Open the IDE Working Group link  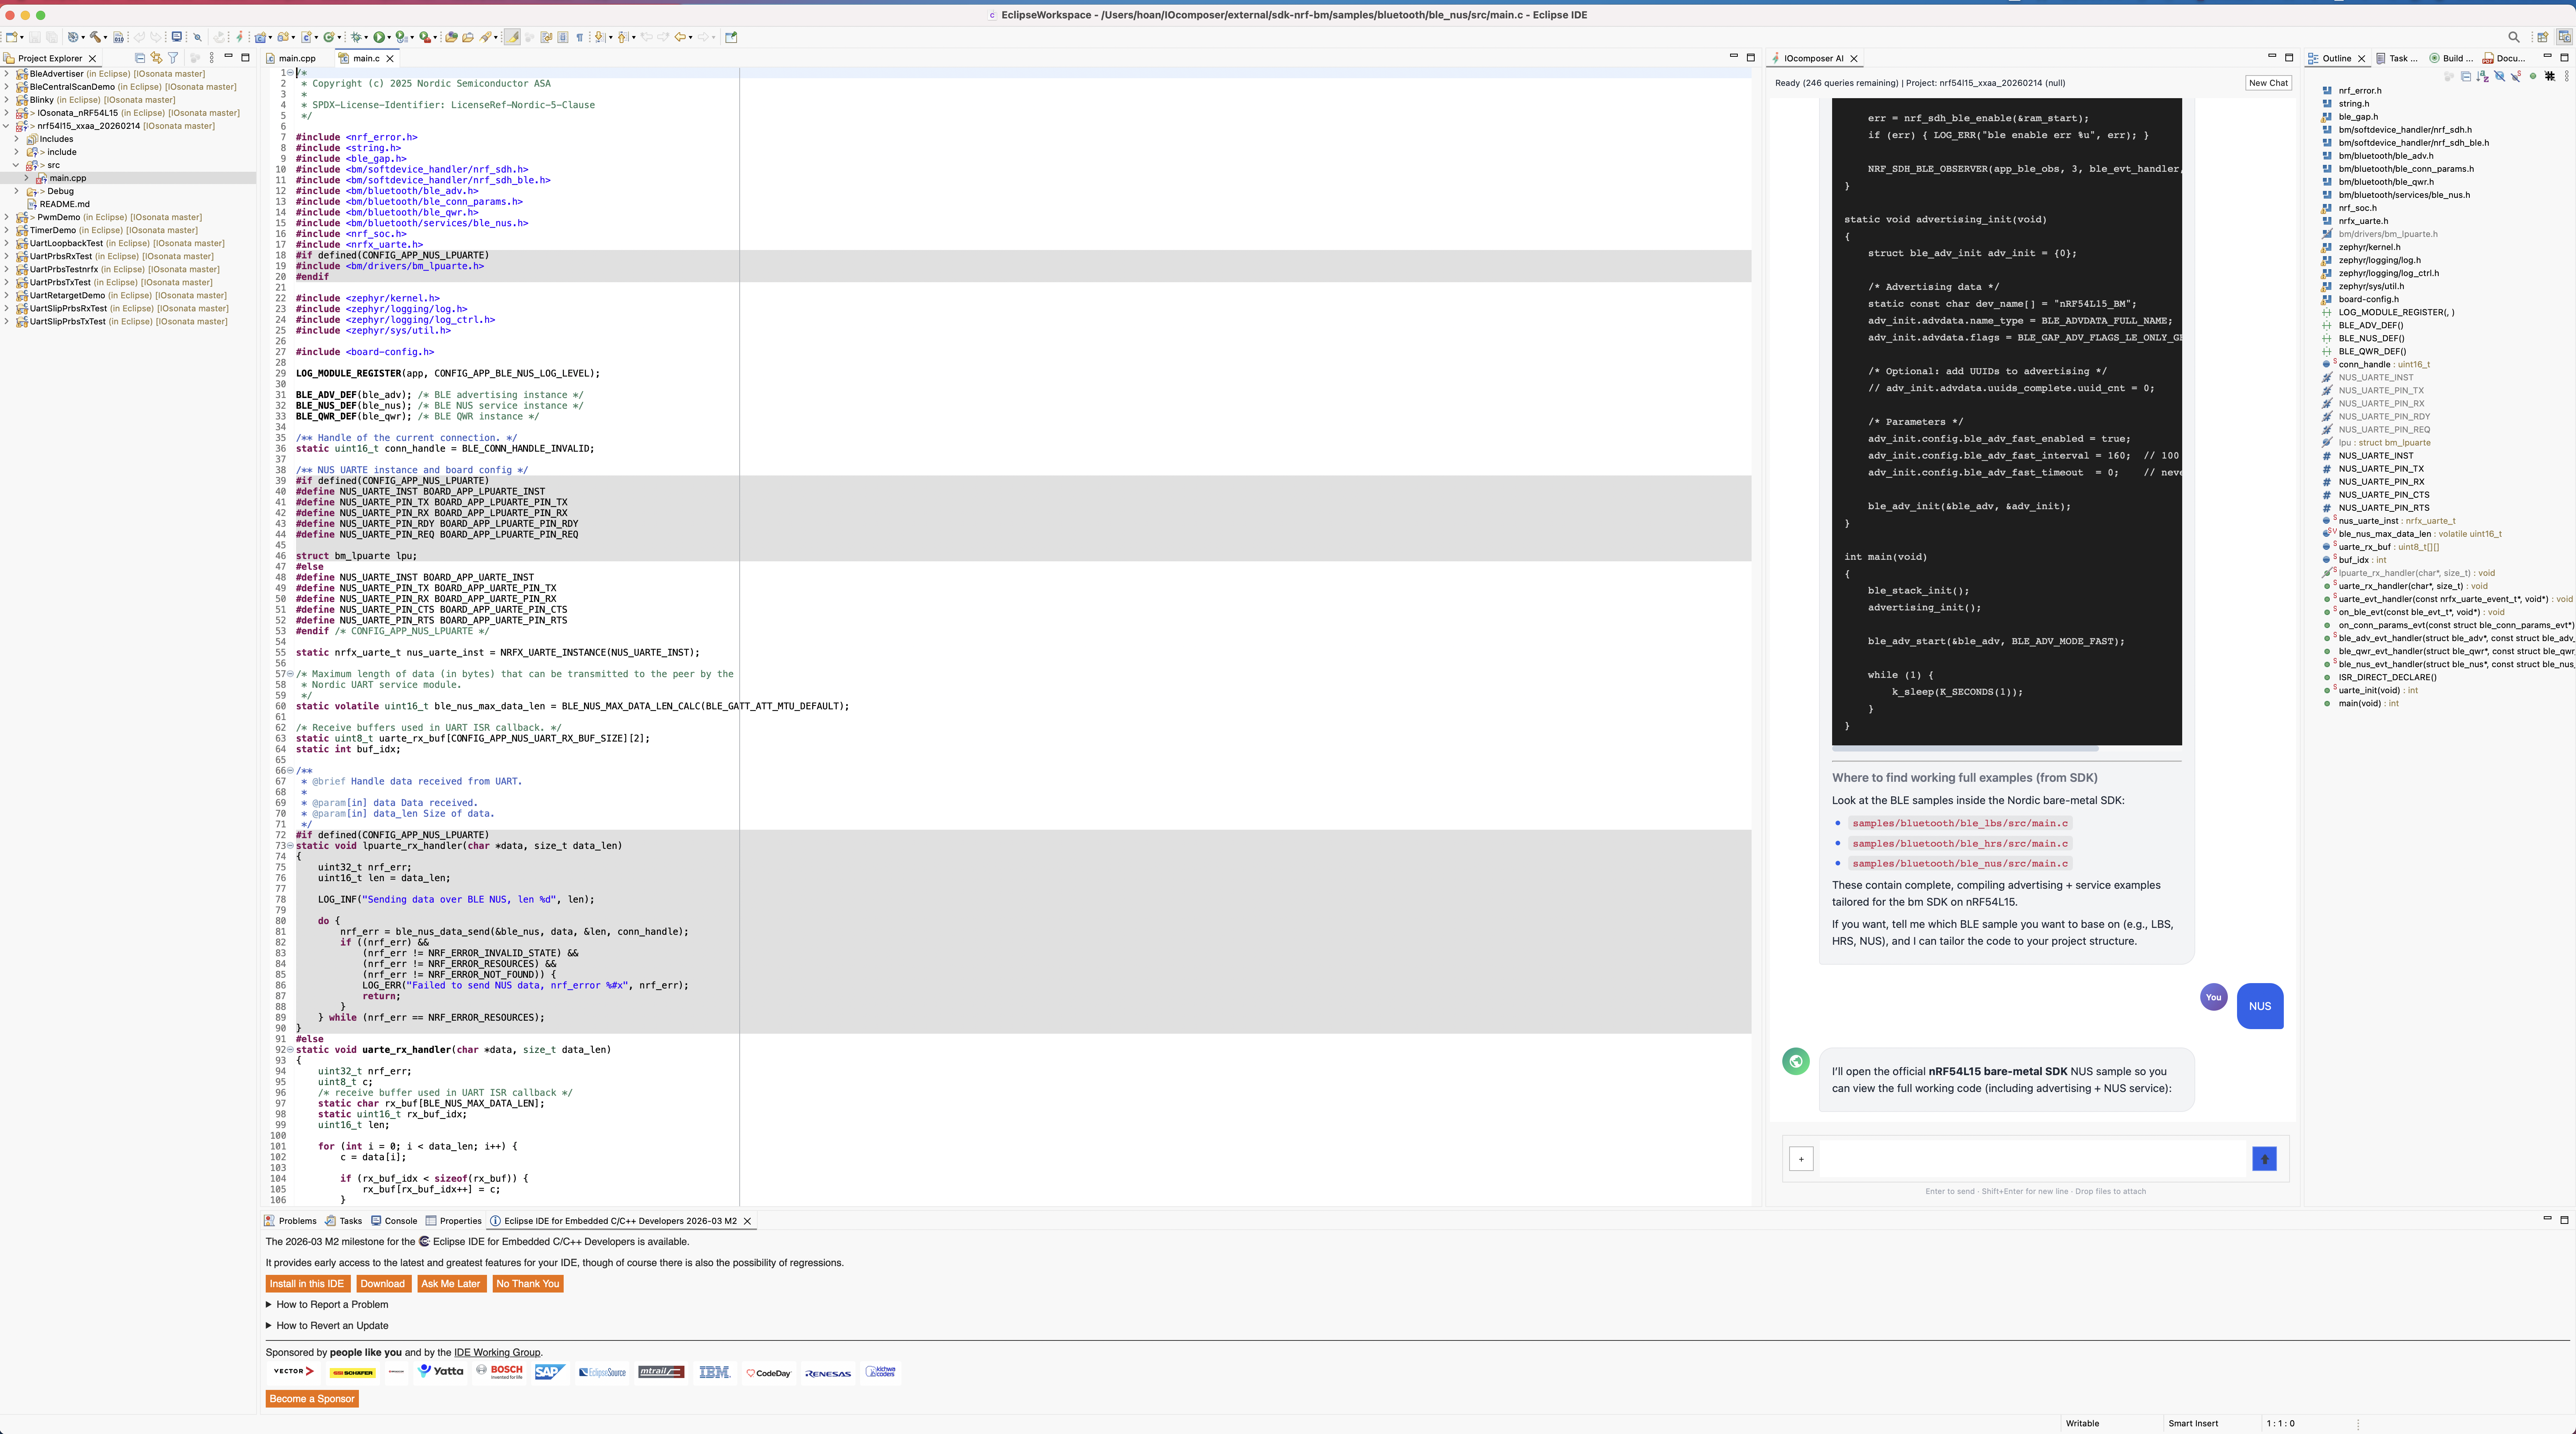496,1352
